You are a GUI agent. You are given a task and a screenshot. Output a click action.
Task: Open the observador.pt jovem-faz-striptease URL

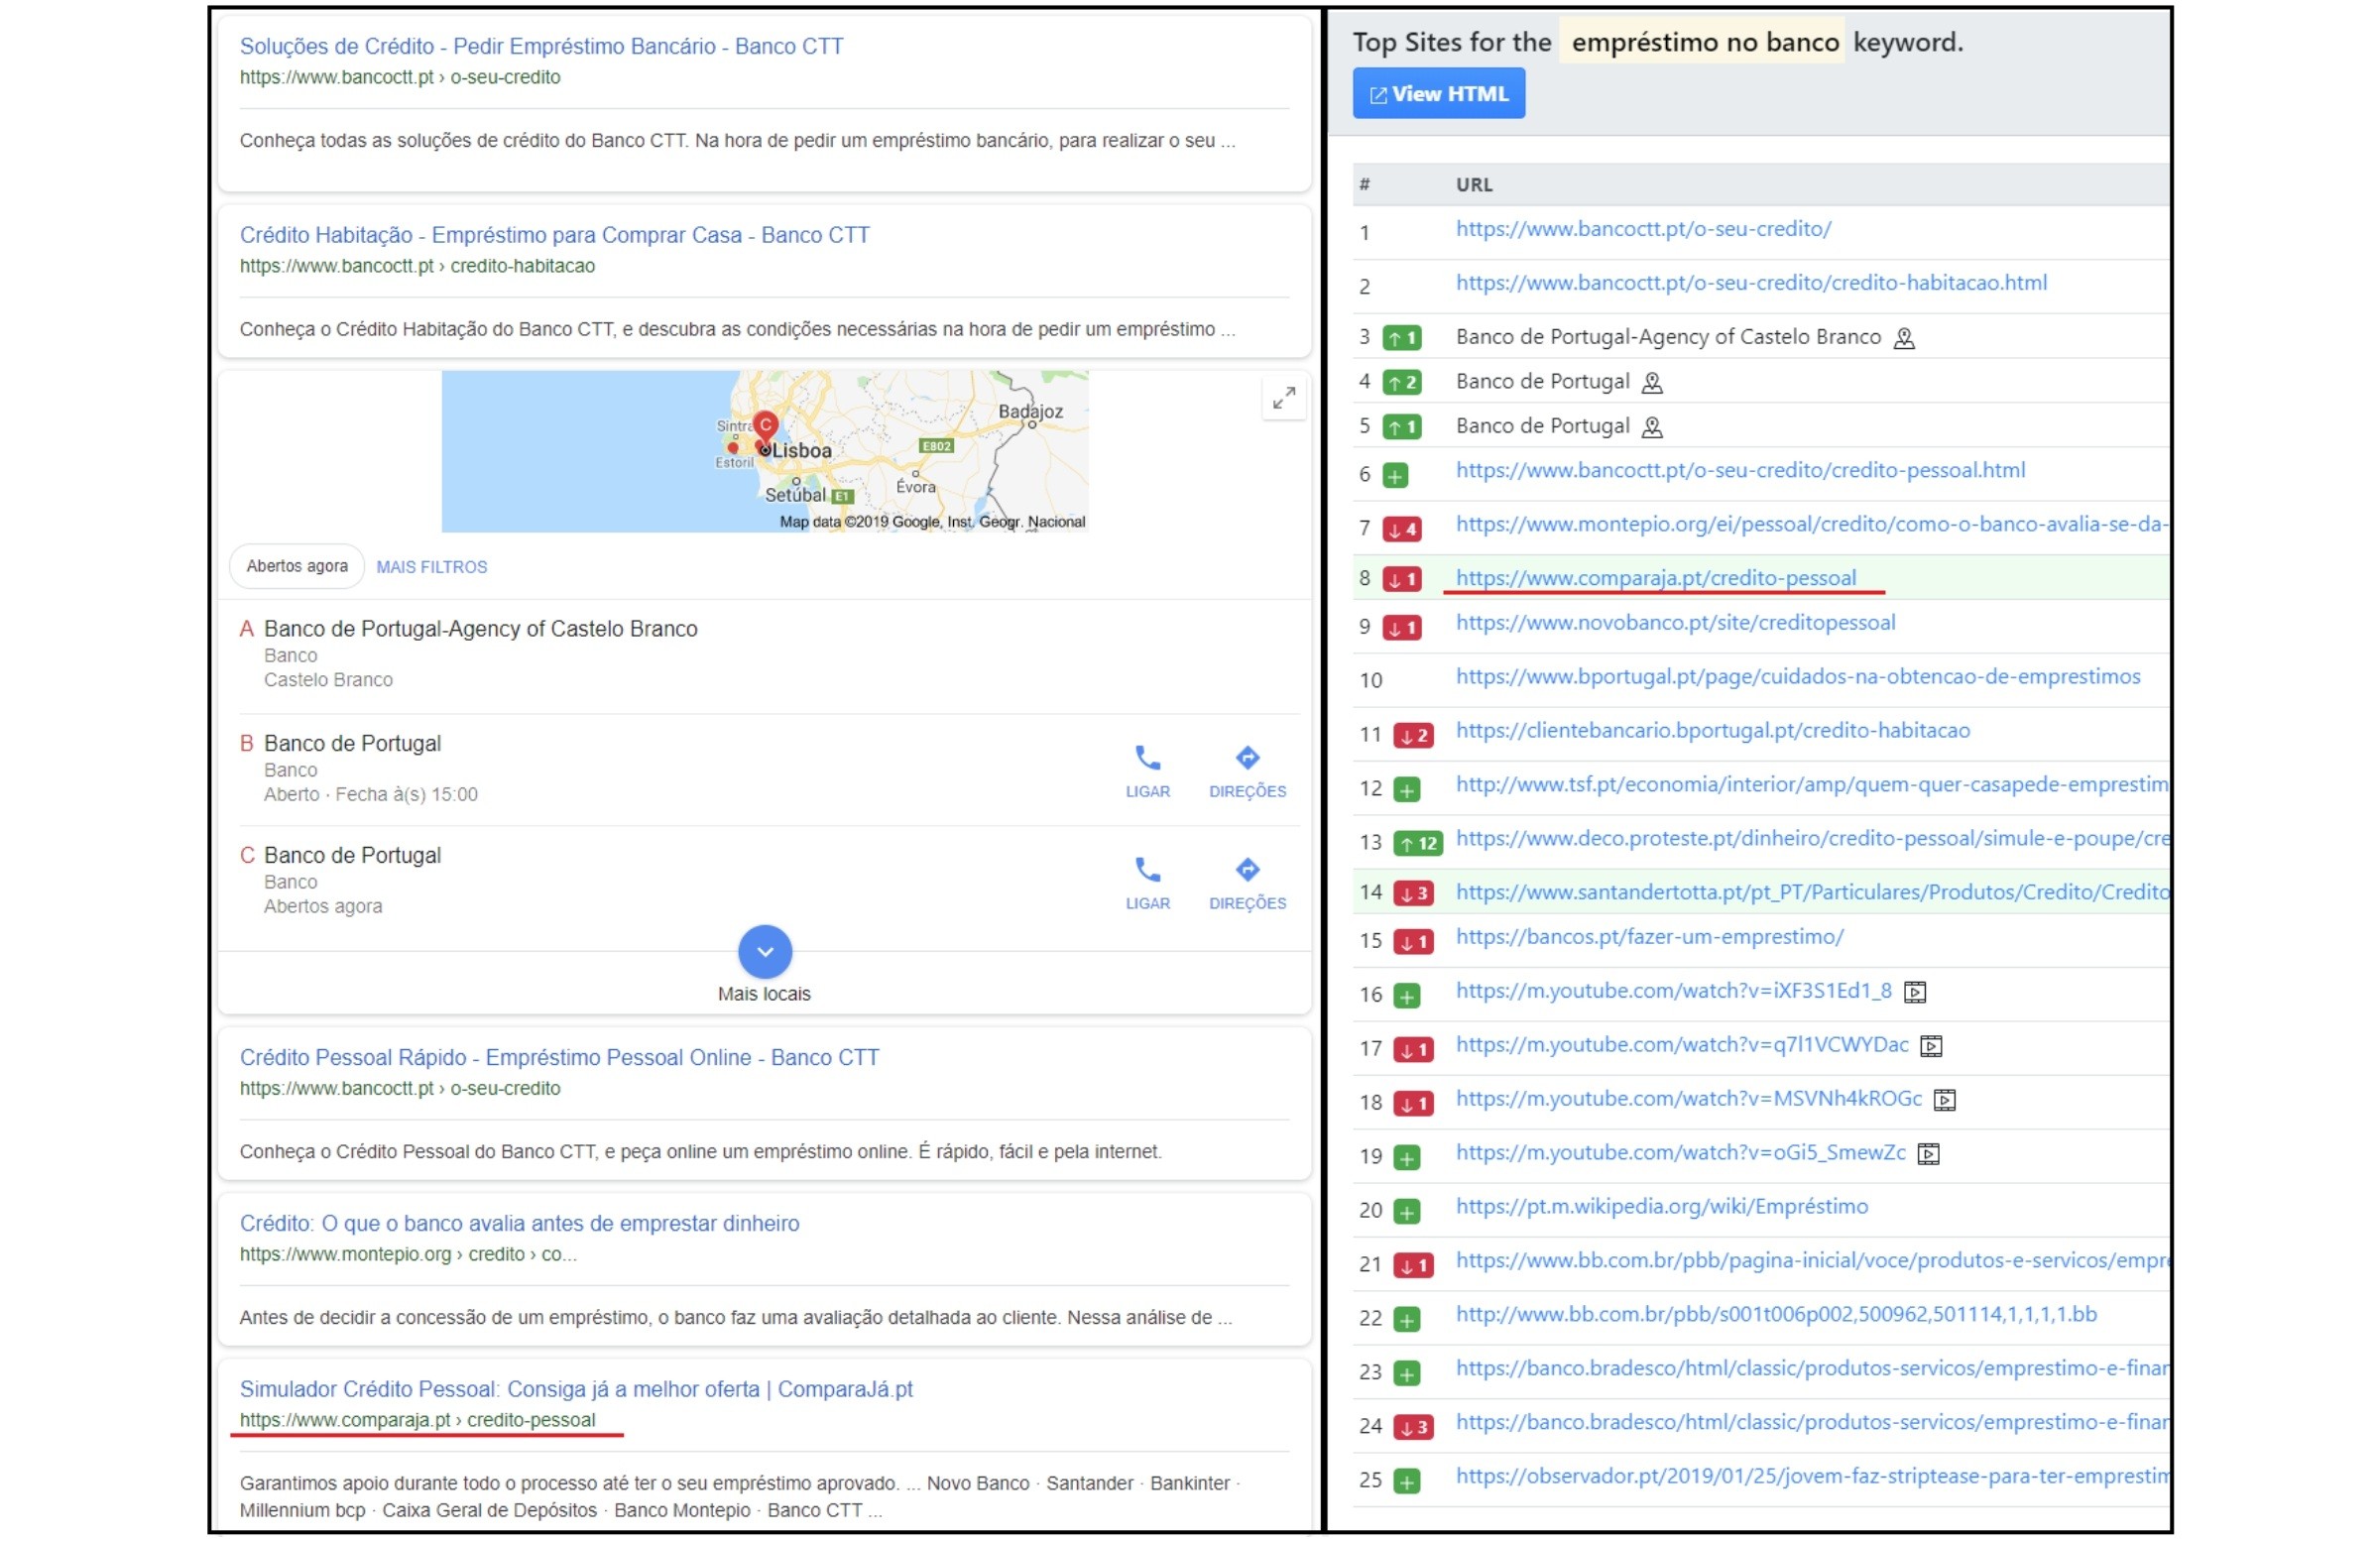point(1812,1477)
